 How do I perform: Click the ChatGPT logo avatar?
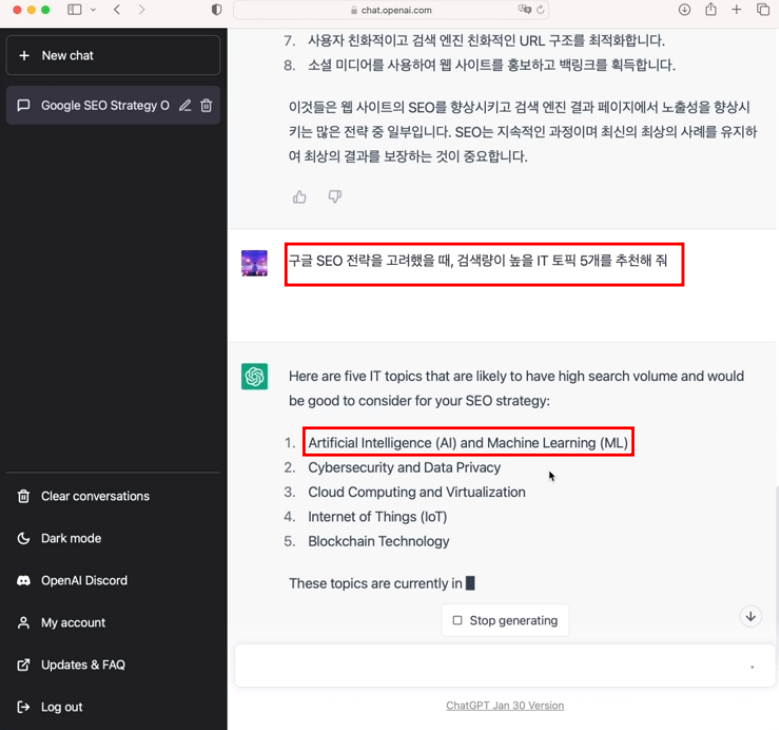coord(254,376)
